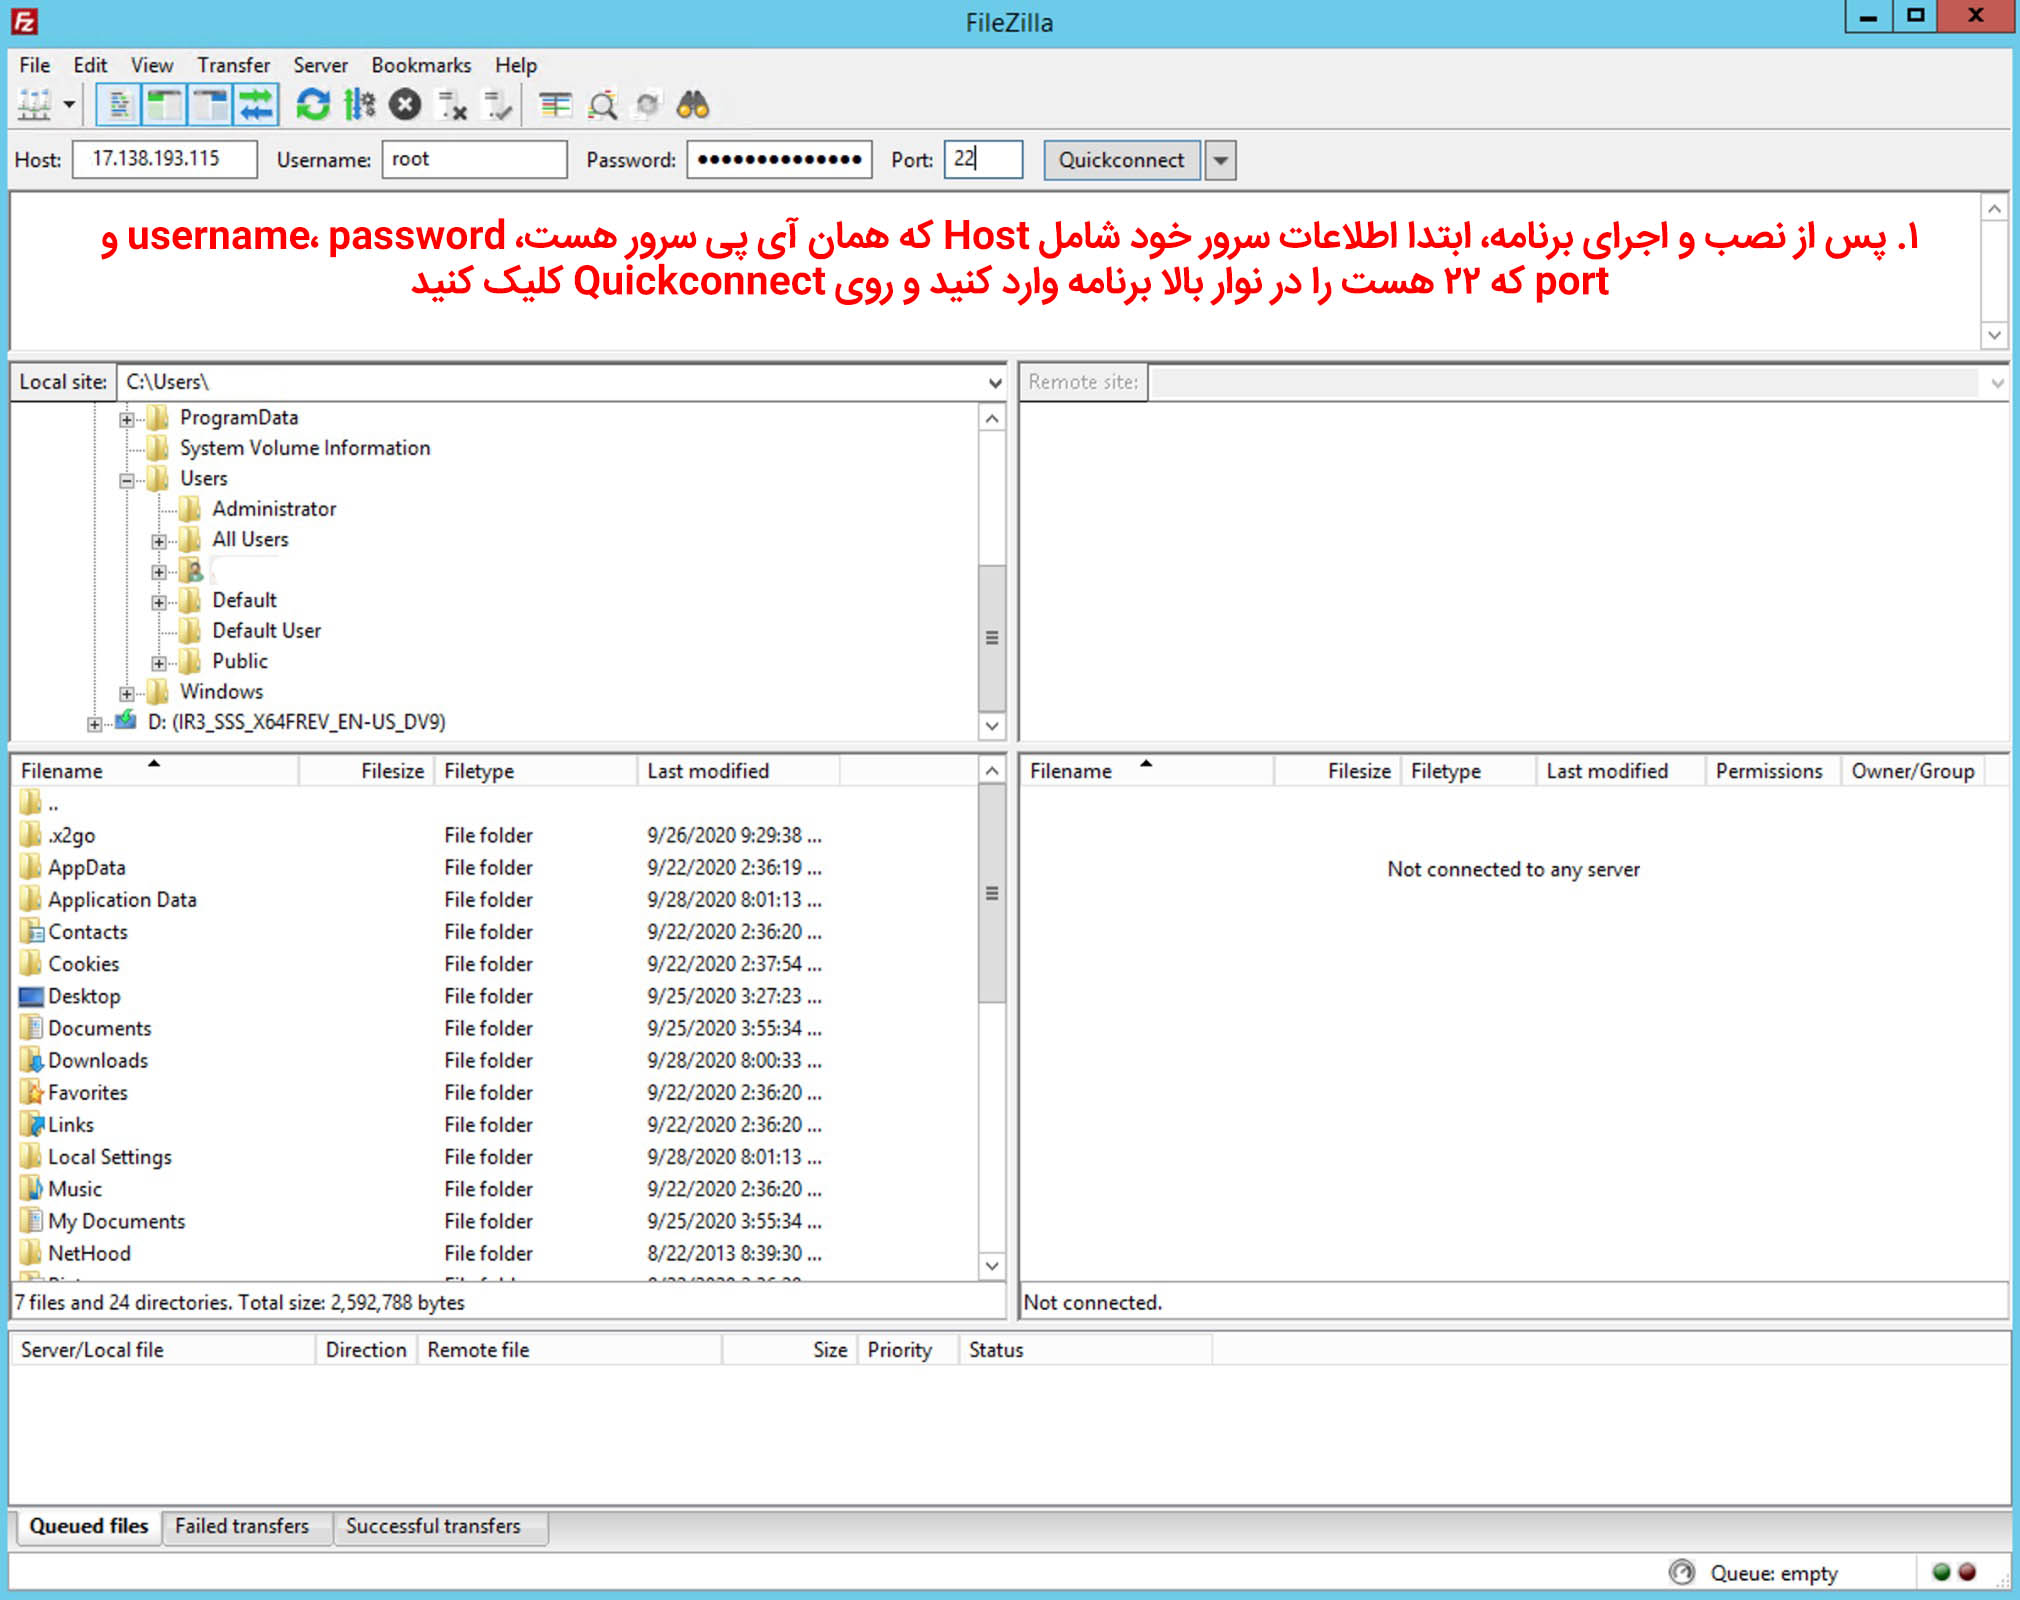Toggle local directory tree display

164,104
